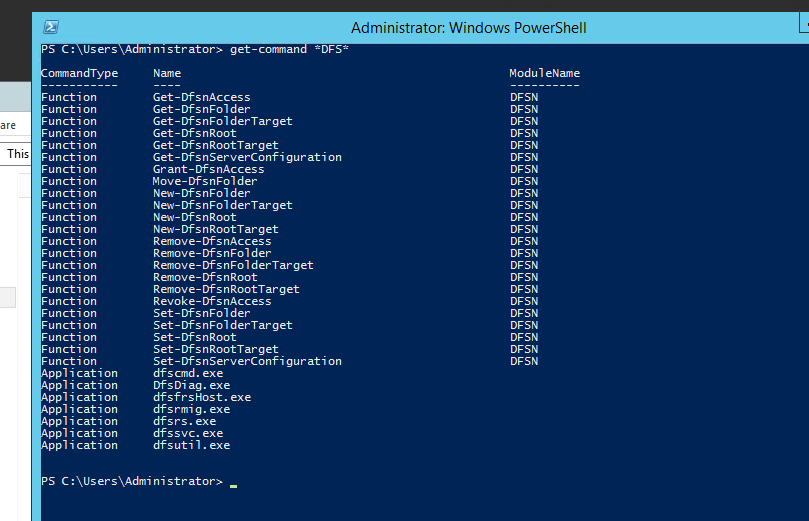Click the Remove-DfsnRootTarget entry
Screen dimensions: 809x521
click(x=226, y=289)
